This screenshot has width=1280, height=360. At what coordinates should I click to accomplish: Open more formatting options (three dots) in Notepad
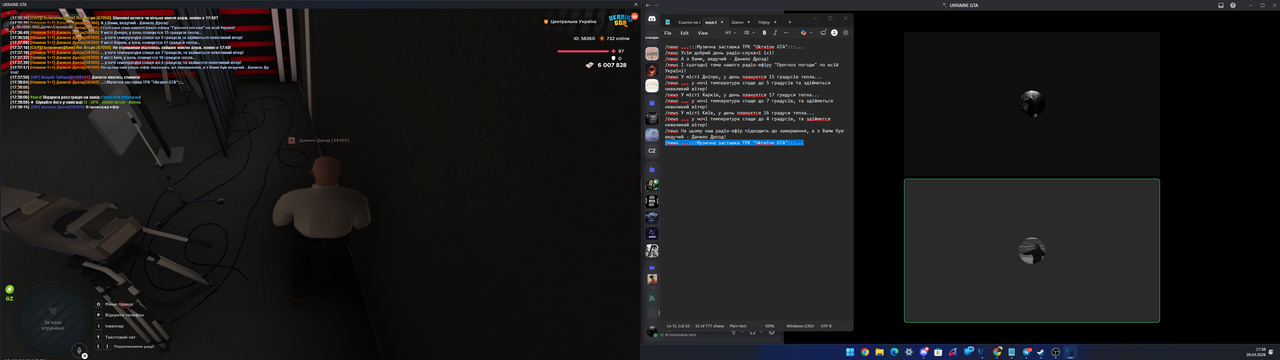(786, 33)
